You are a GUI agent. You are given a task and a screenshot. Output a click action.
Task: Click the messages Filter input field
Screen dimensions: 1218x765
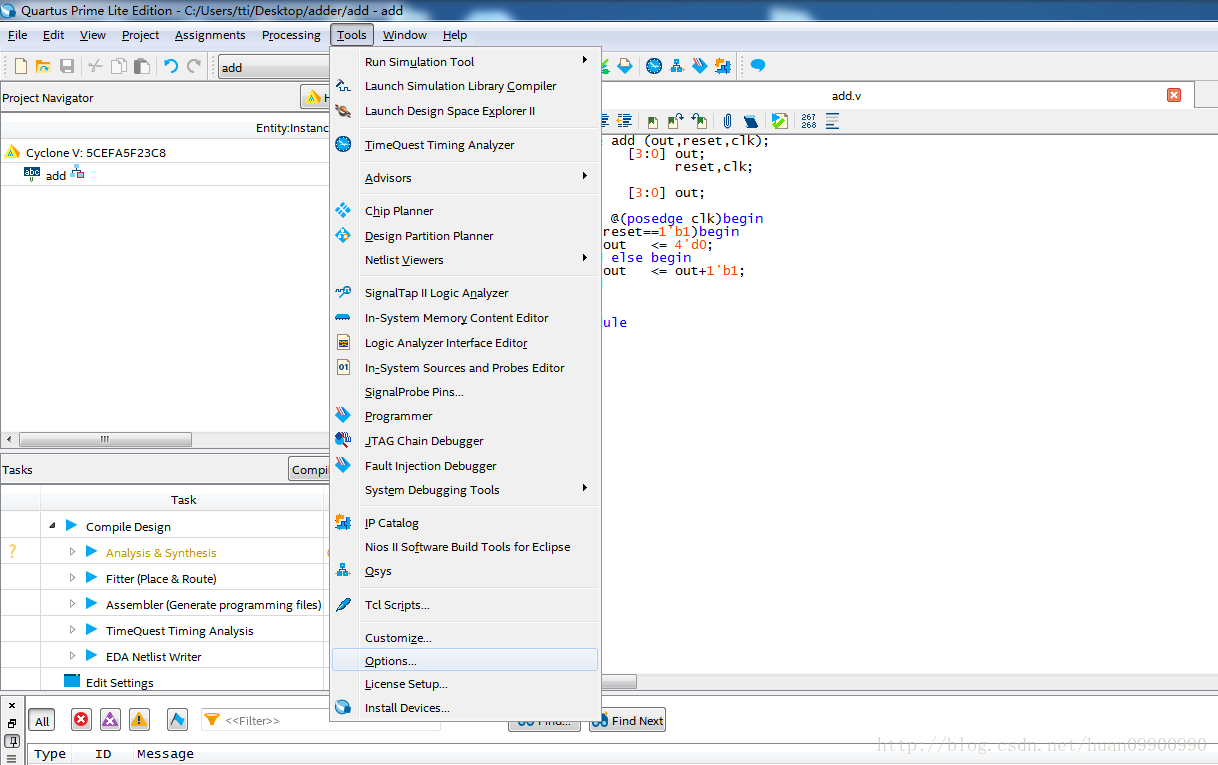(320, 720)
